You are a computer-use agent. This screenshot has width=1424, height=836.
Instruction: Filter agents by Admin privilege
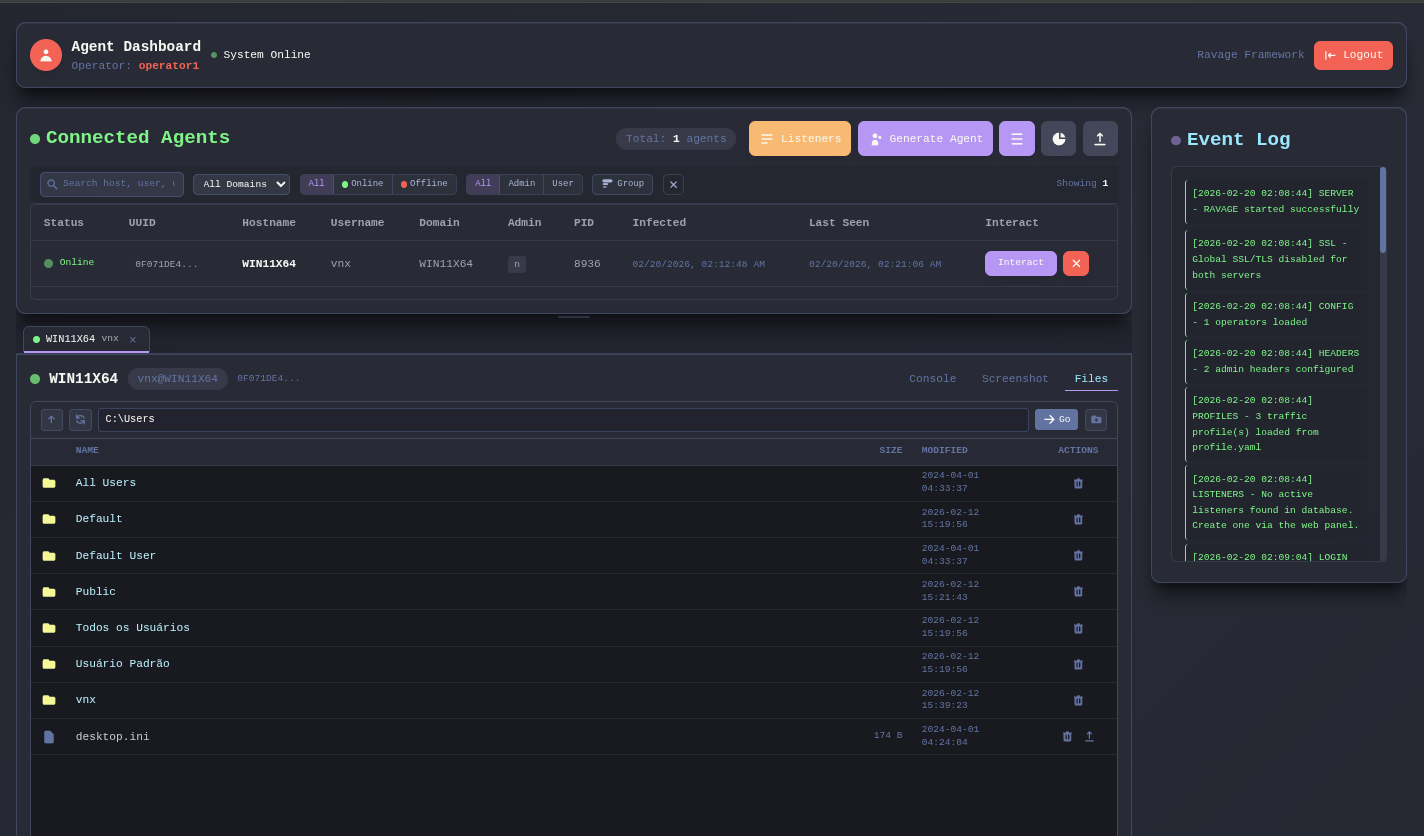[522, 184]
